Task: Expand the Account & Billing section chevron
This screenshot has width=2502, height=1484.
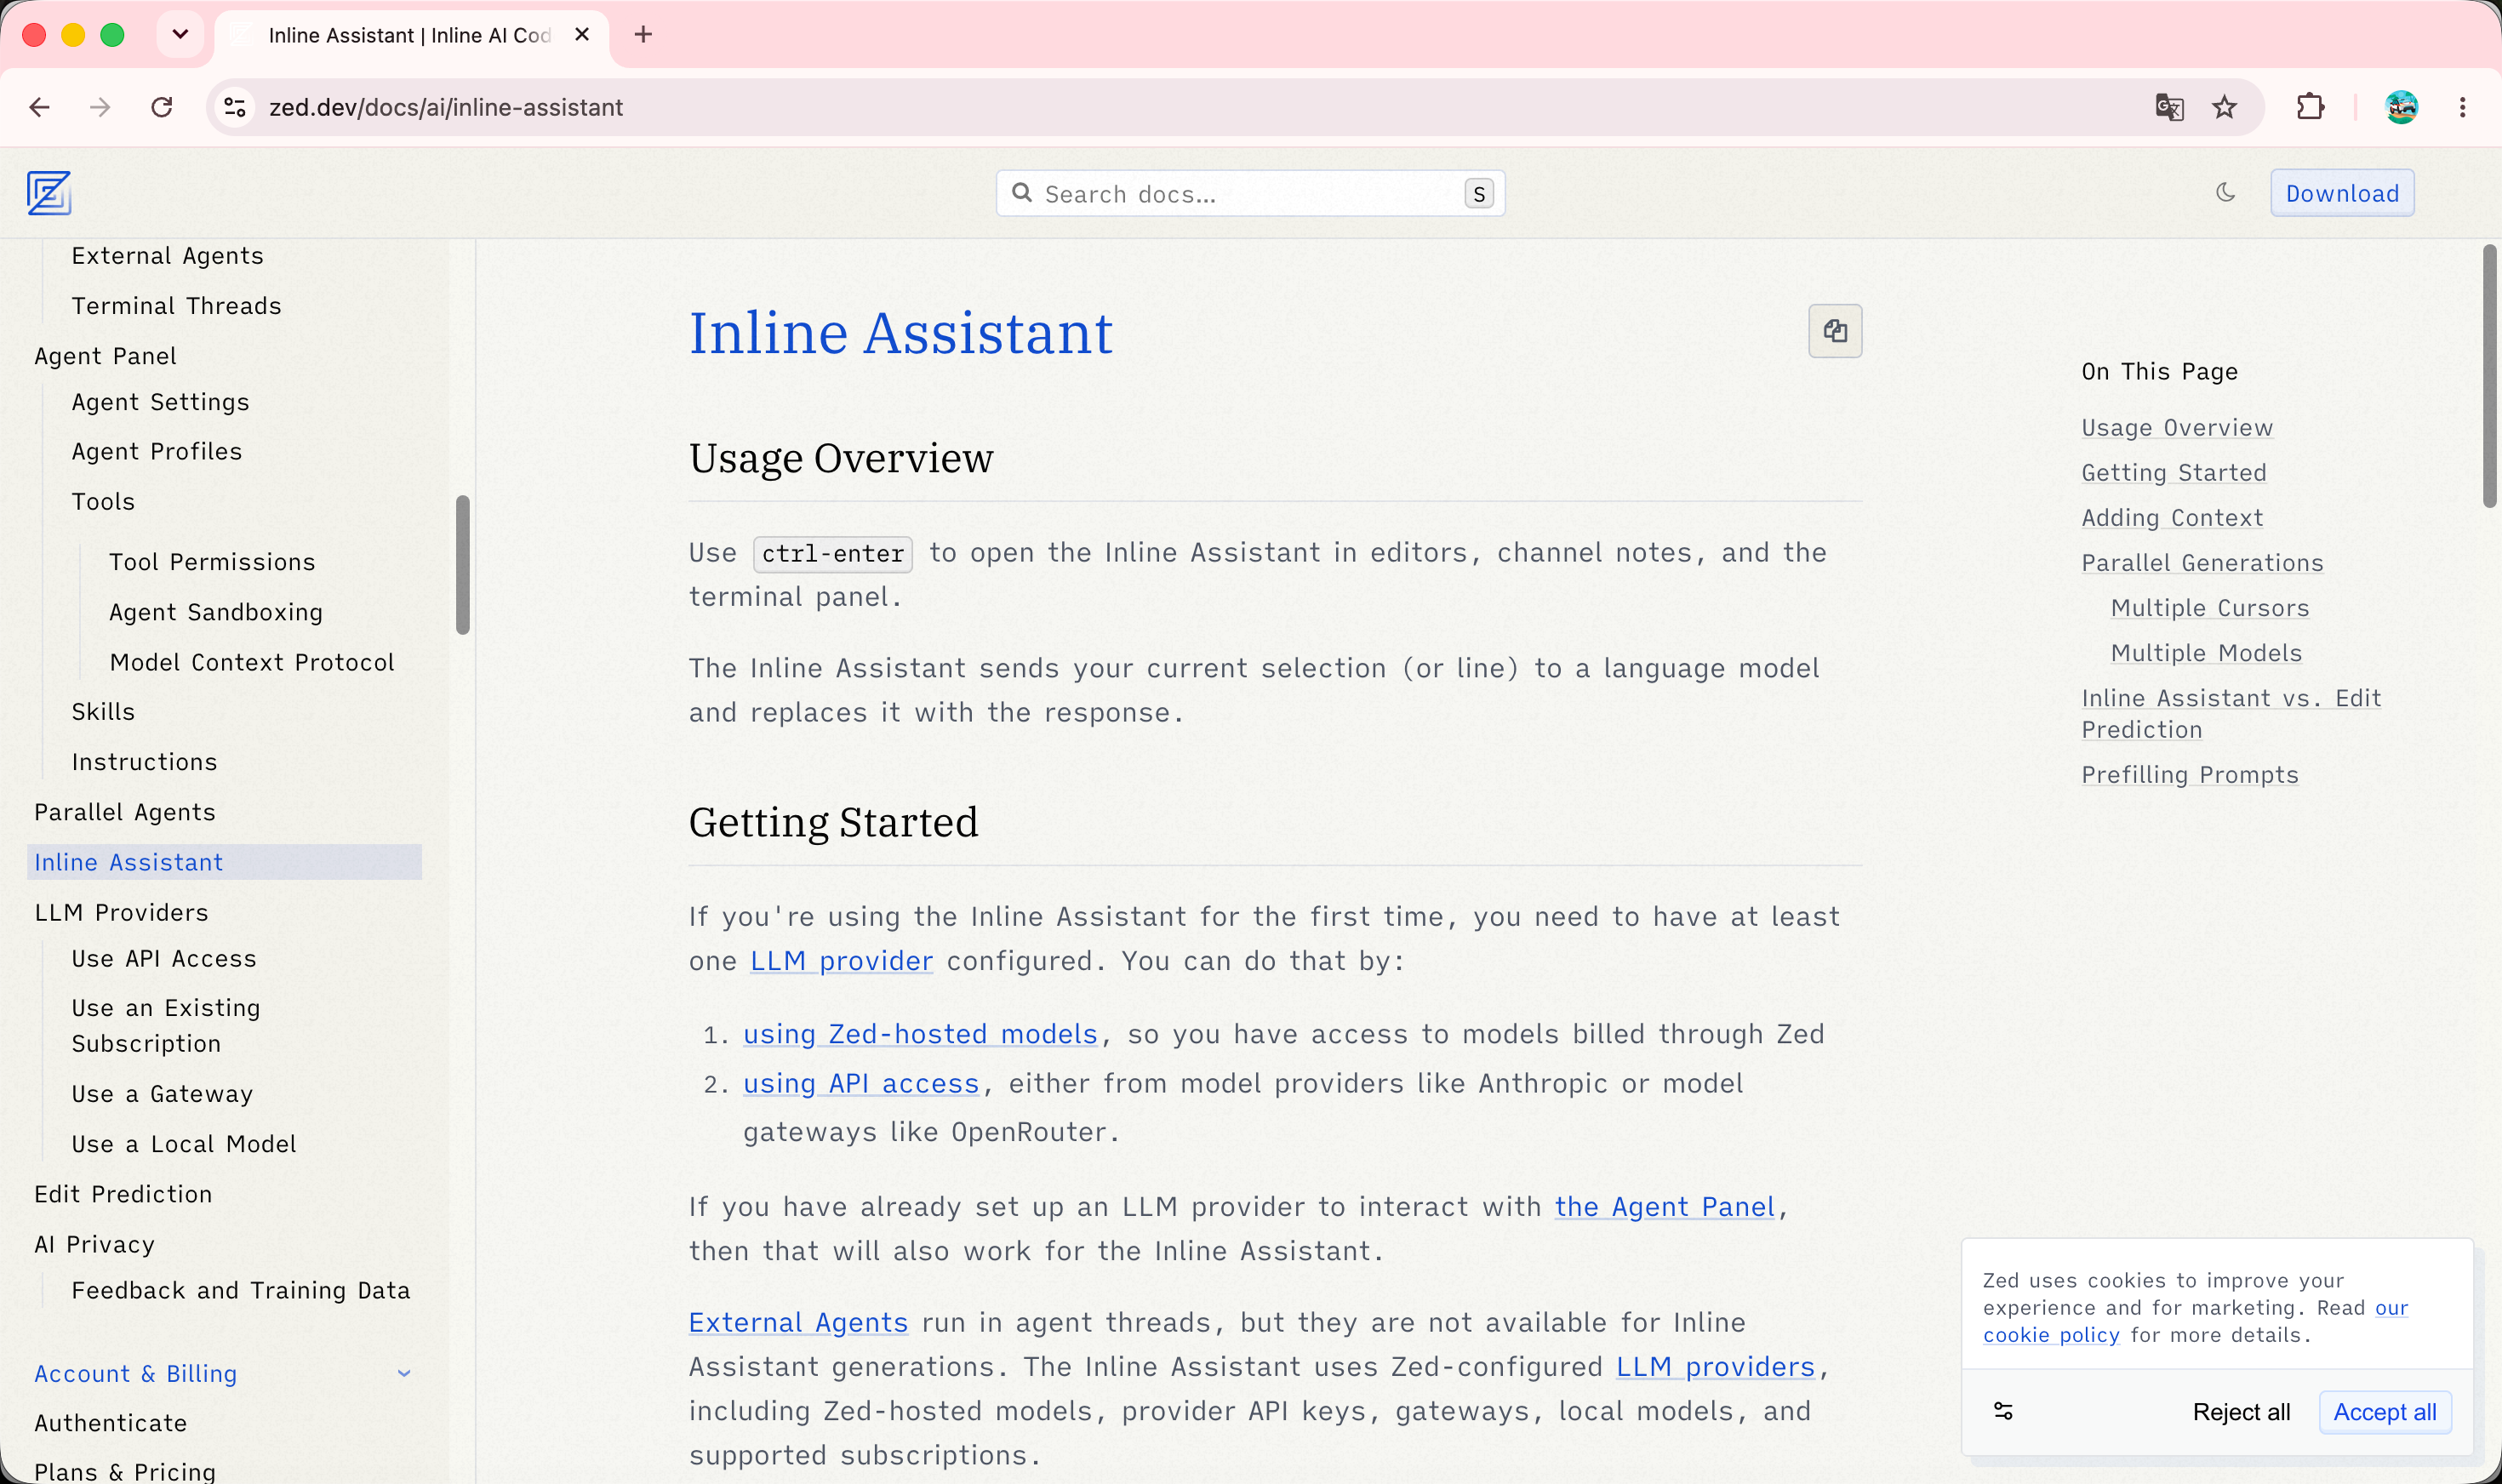Action: coord(404,1373)
